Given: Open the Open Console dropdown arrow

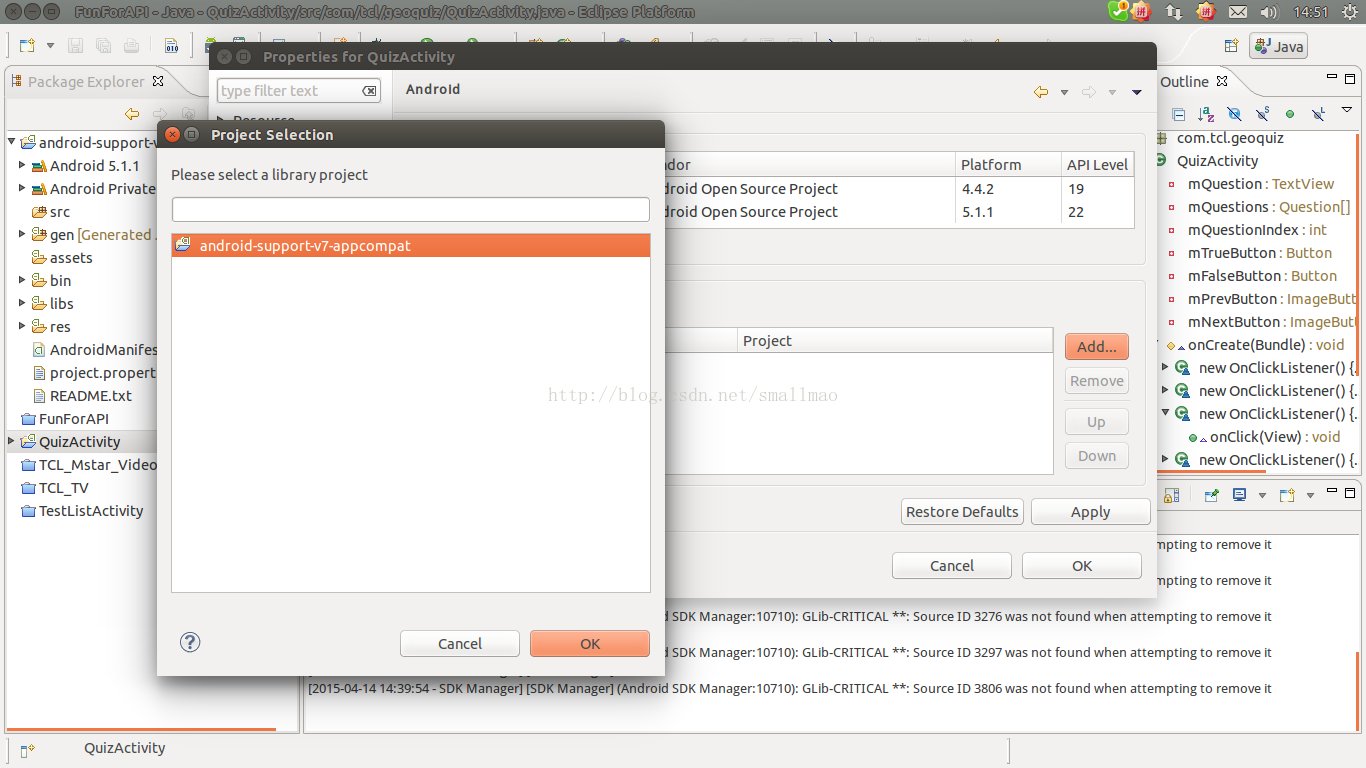Looking at the screenshot, I should click(1309, 495).
